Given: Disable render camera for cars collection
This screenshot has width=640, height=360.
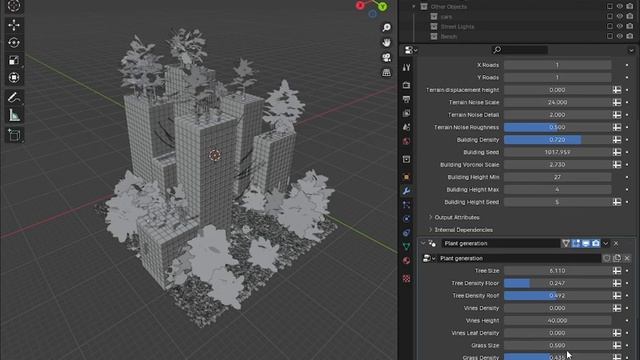Looking at the screenshot, I should (630, 16).
